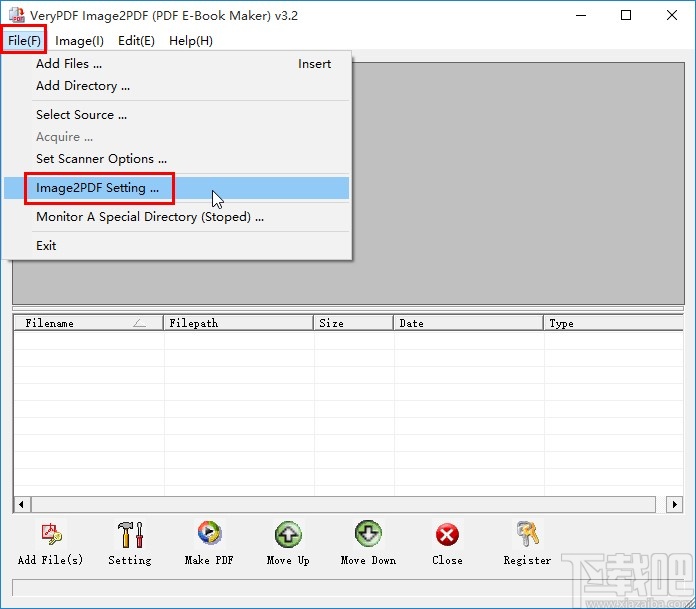Open the Image(I) menu
Viewport: 696px width, 609px height.
79,41
